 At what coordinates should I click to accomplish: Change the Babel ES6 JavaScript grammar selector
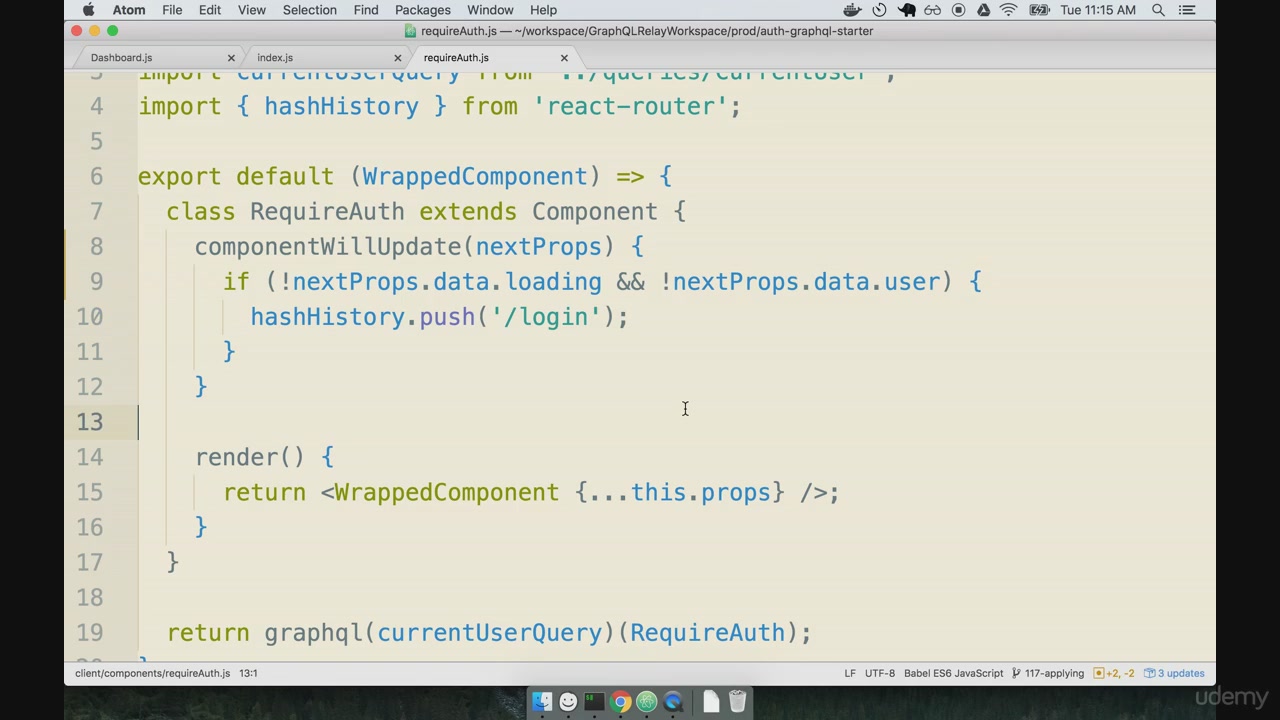pos(953,673)
